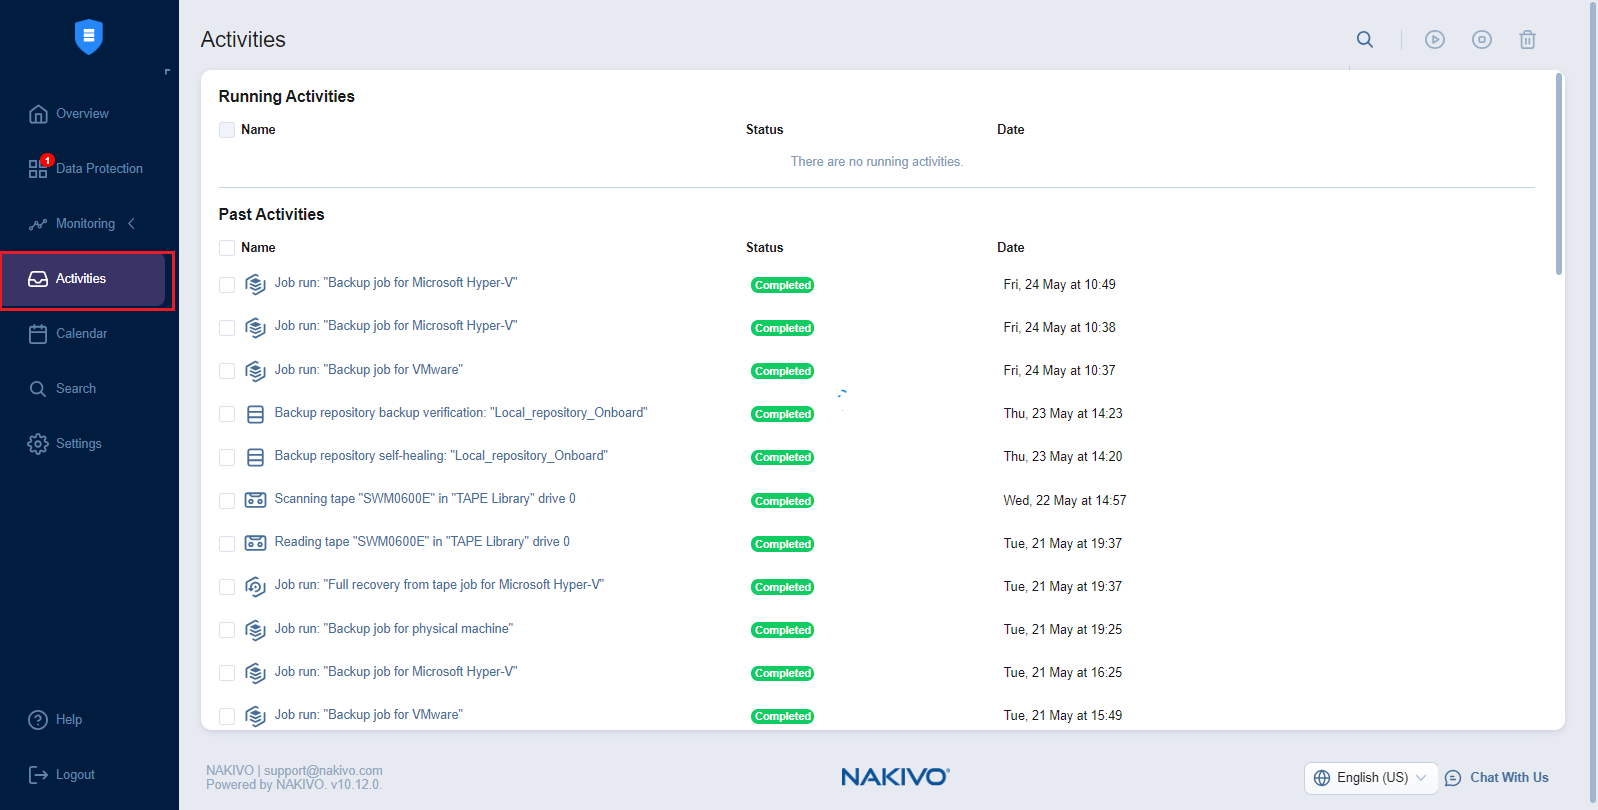Click the trash delete icon

coord(1527,40)
